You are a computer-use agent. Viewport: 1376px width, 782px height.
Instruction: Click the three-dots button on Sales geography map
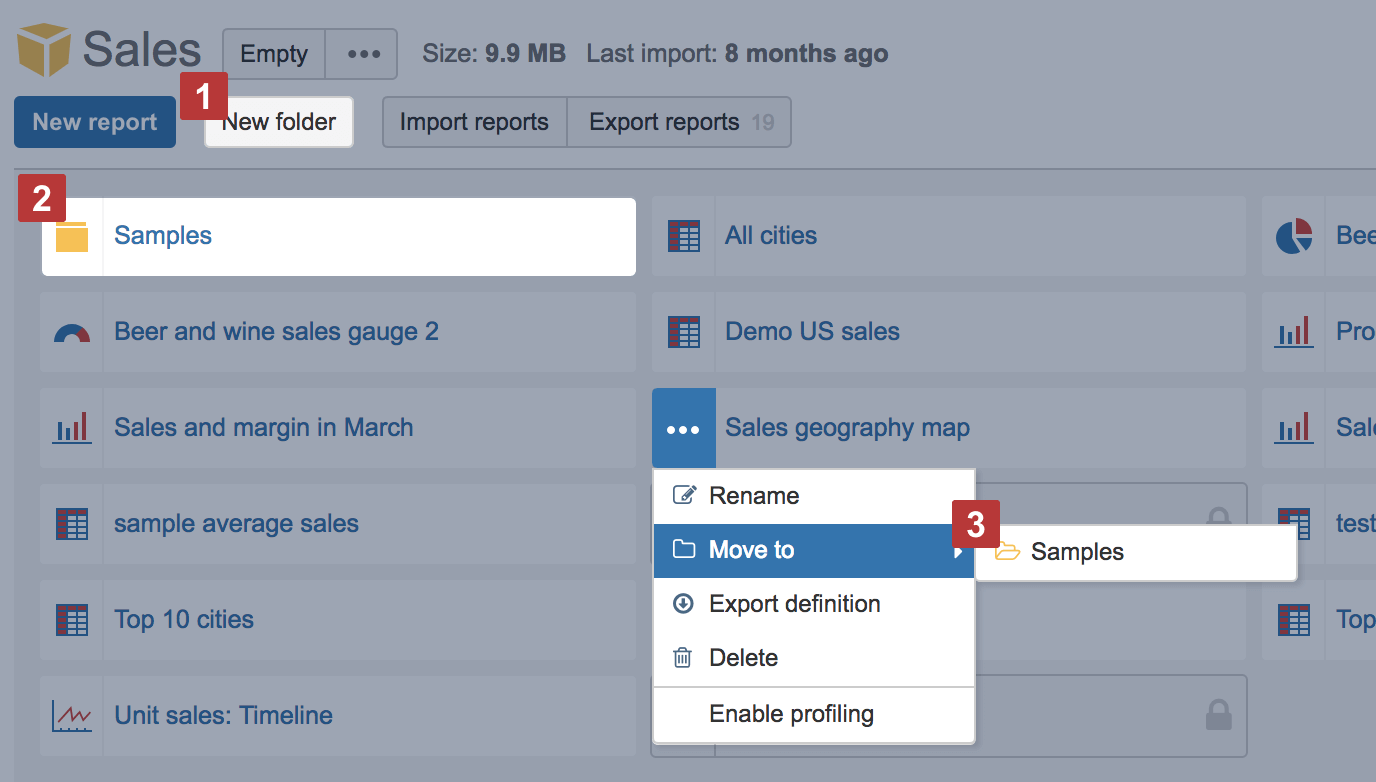tap(684, 429)
